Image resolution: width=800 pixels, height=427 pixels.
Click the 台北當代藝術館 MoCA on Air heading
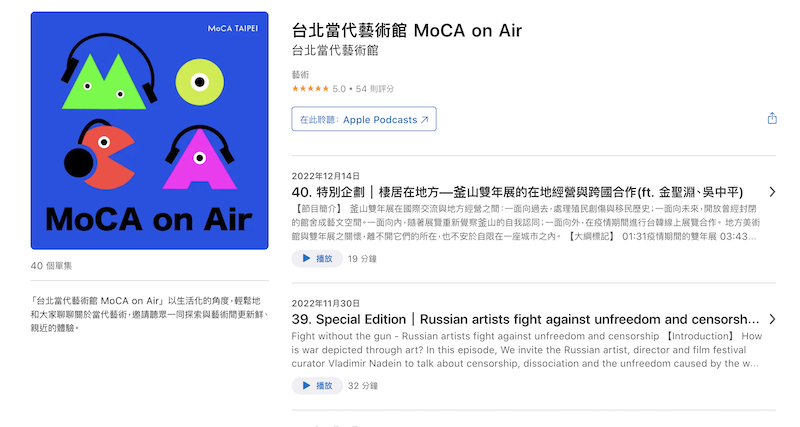407,29
